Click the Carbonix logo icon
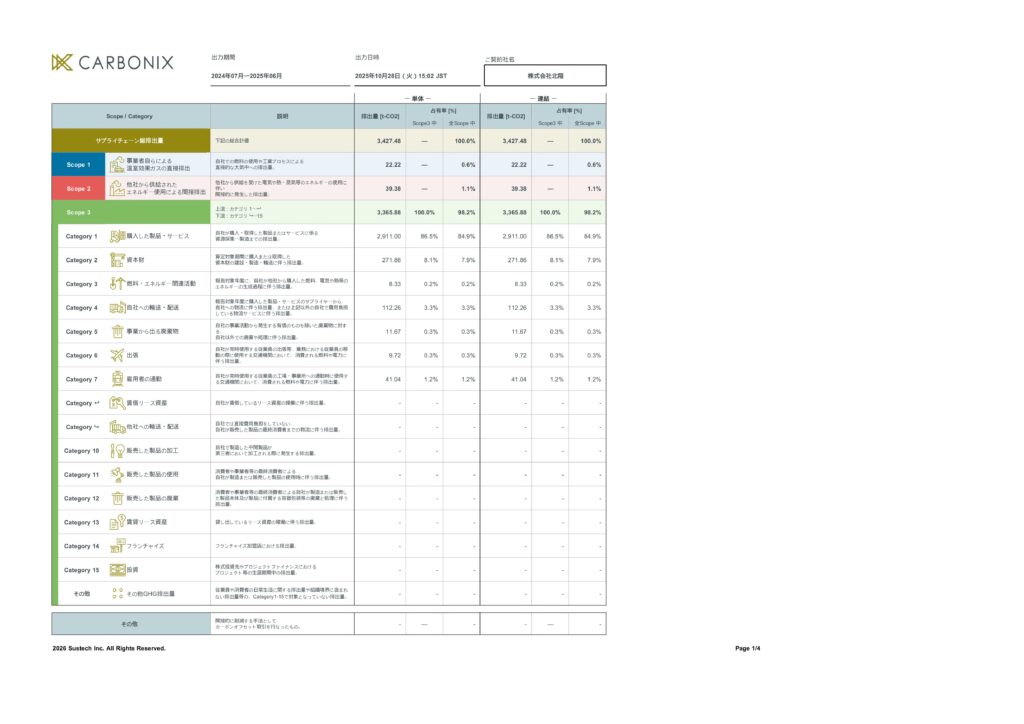The height and width of the screenshot is (724, 1024). [62, 63]
